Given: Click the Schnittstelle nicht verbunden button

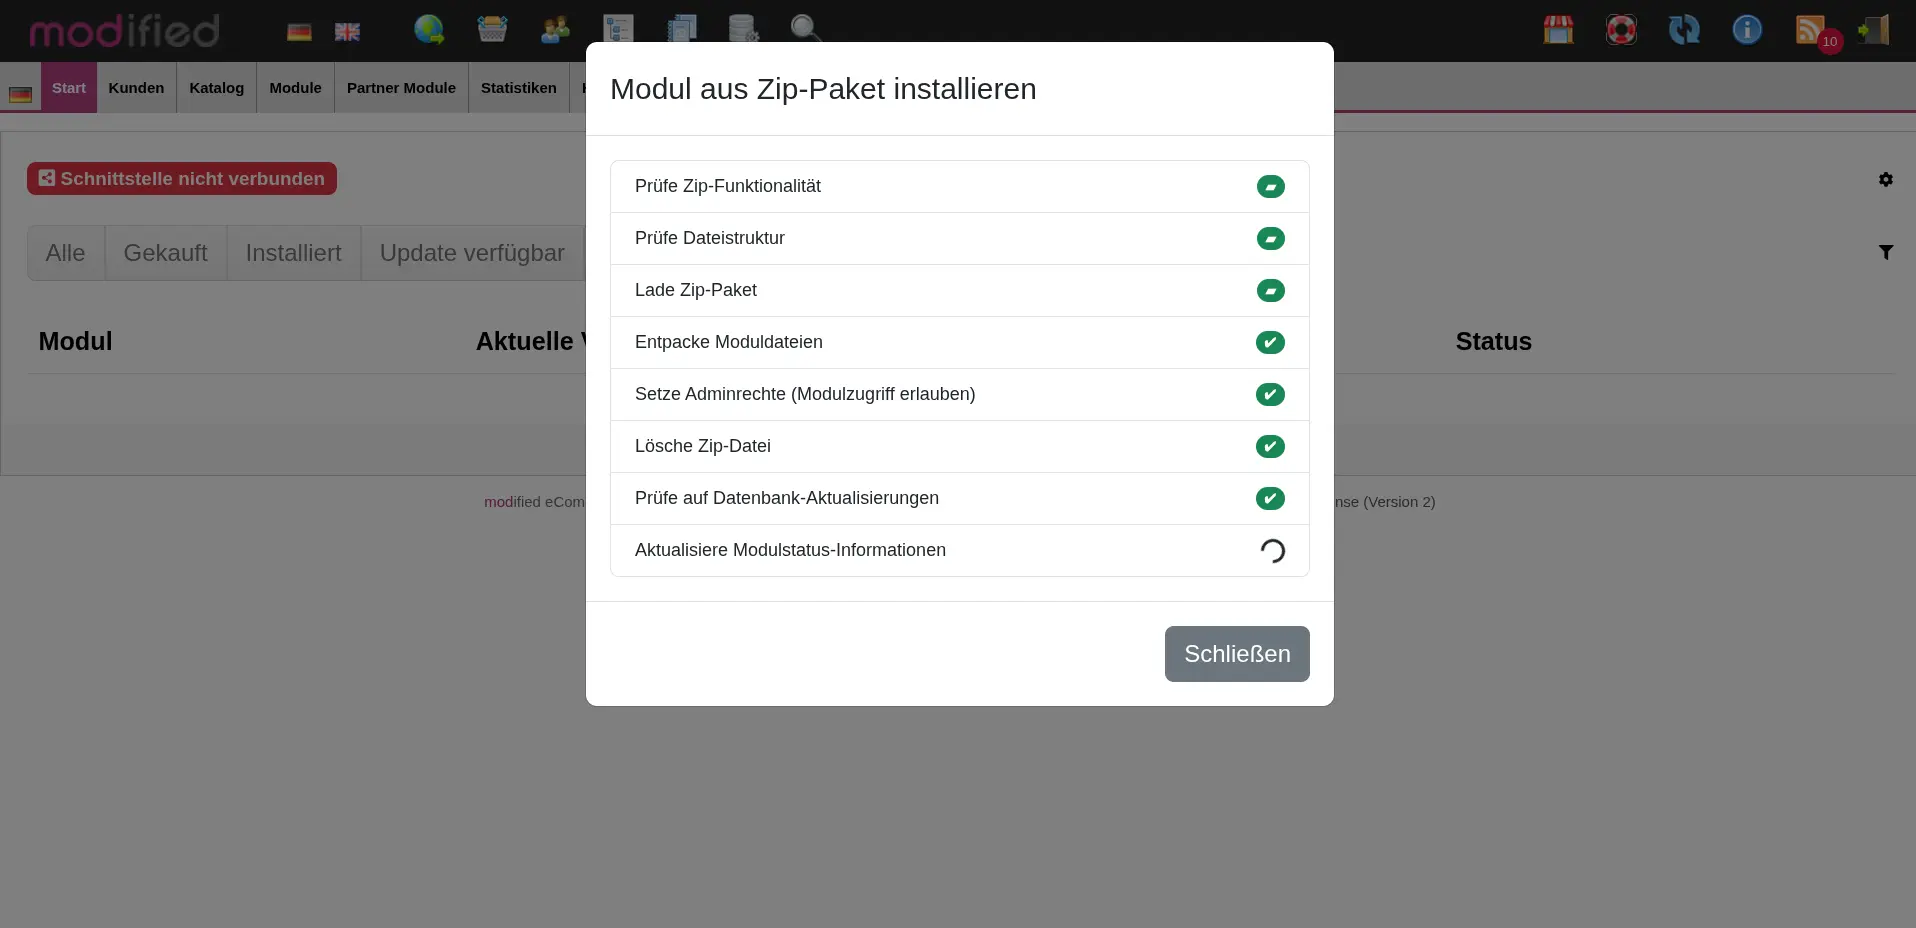Looking at the screenshot, I should pos(182,179).
